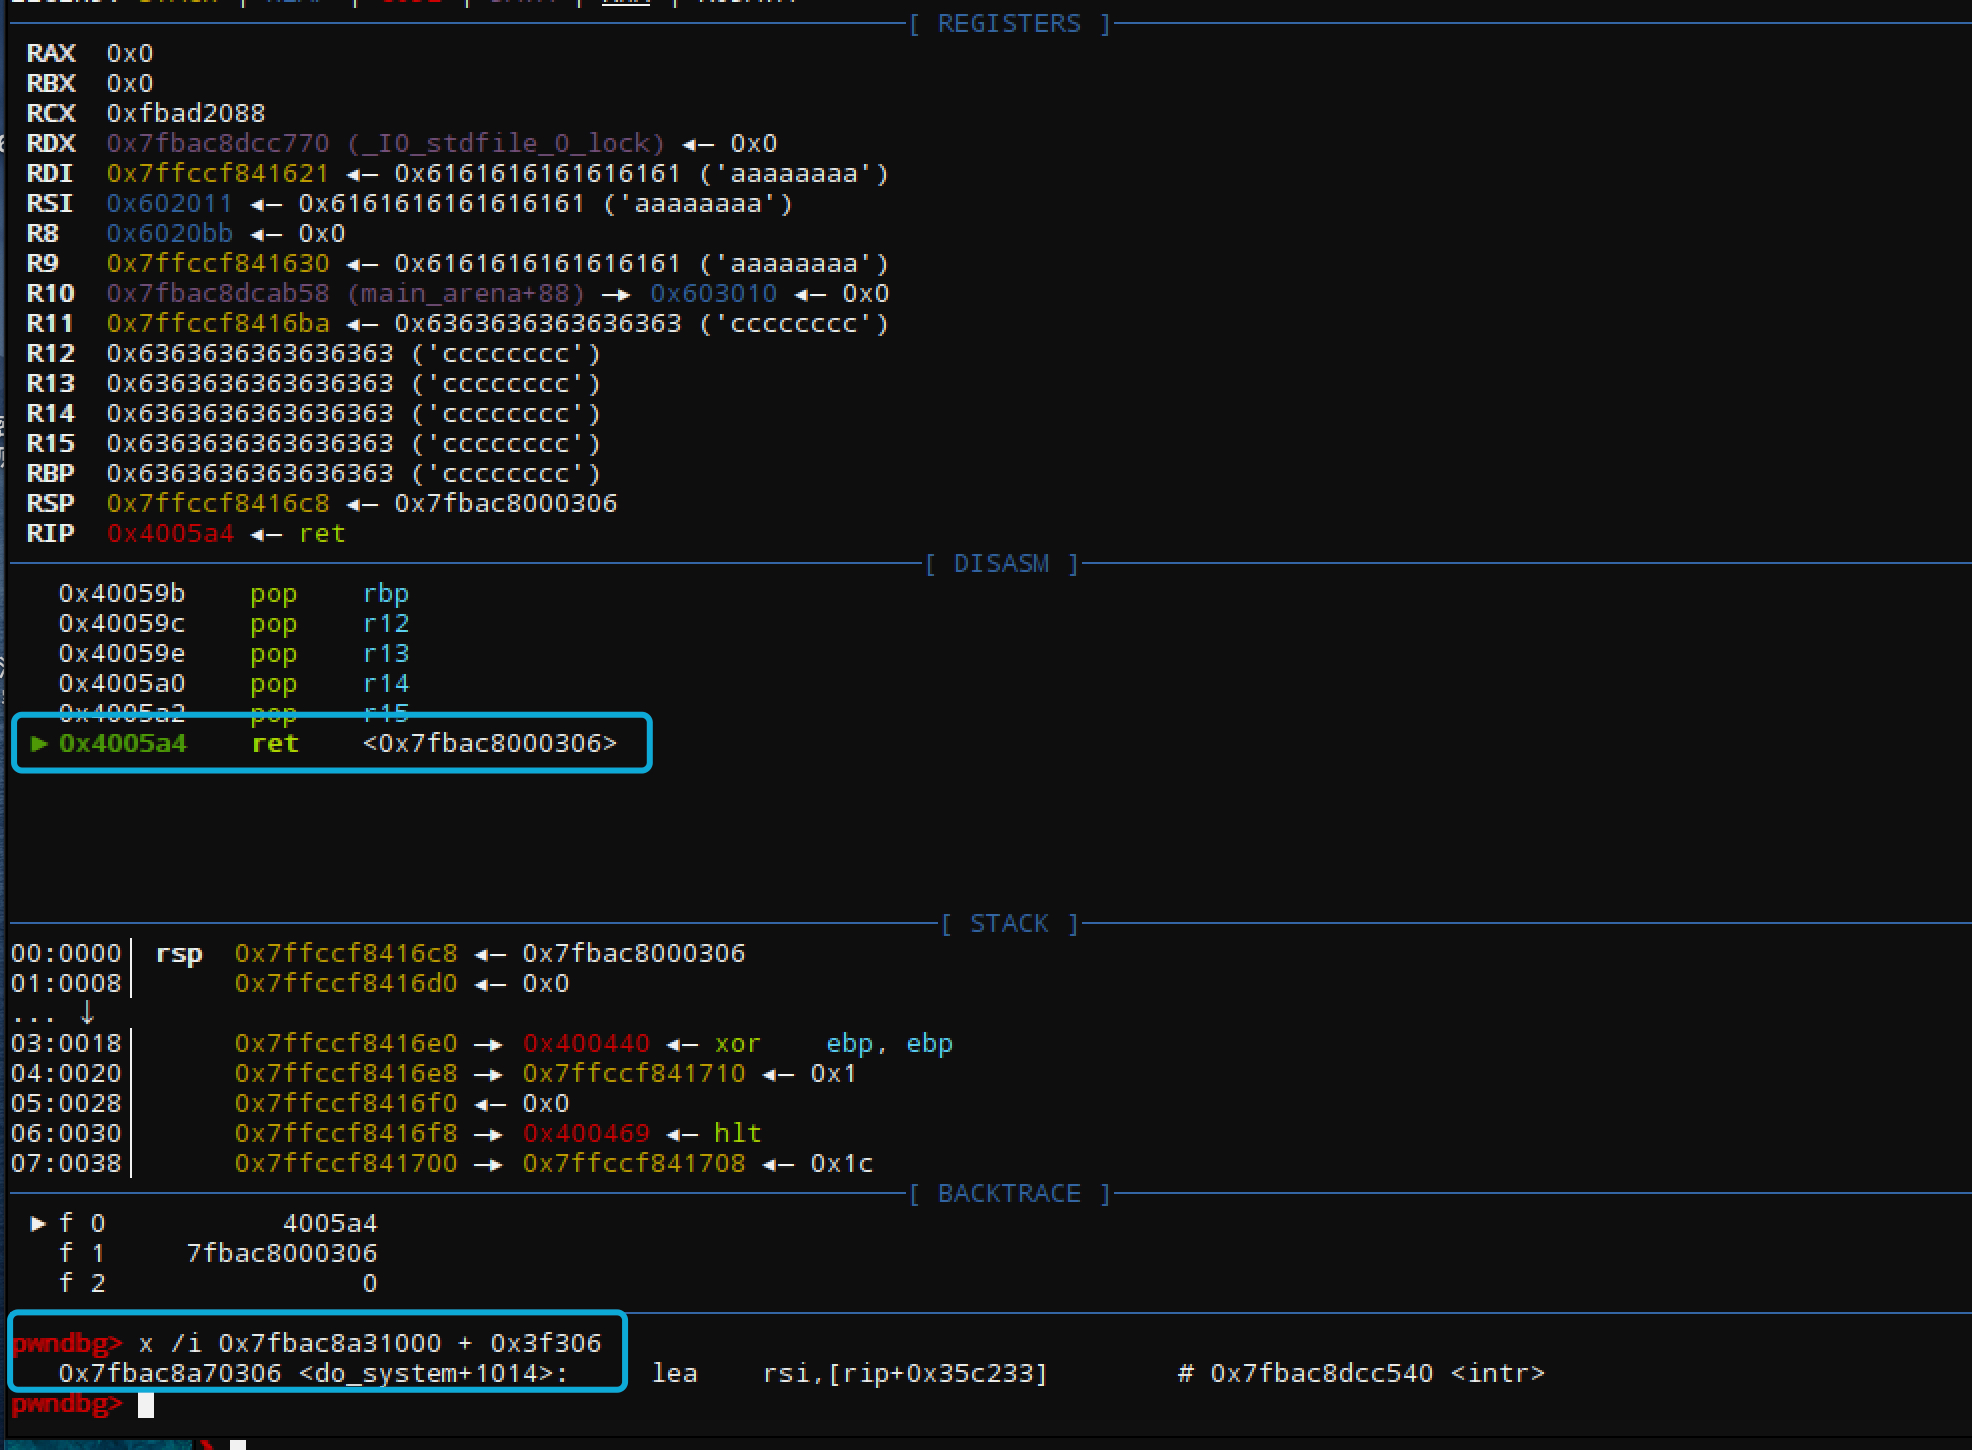This screenshot has height=1450, width=1972.
Task: Click the STACK section header
Action: click(x=1009, y=923)
